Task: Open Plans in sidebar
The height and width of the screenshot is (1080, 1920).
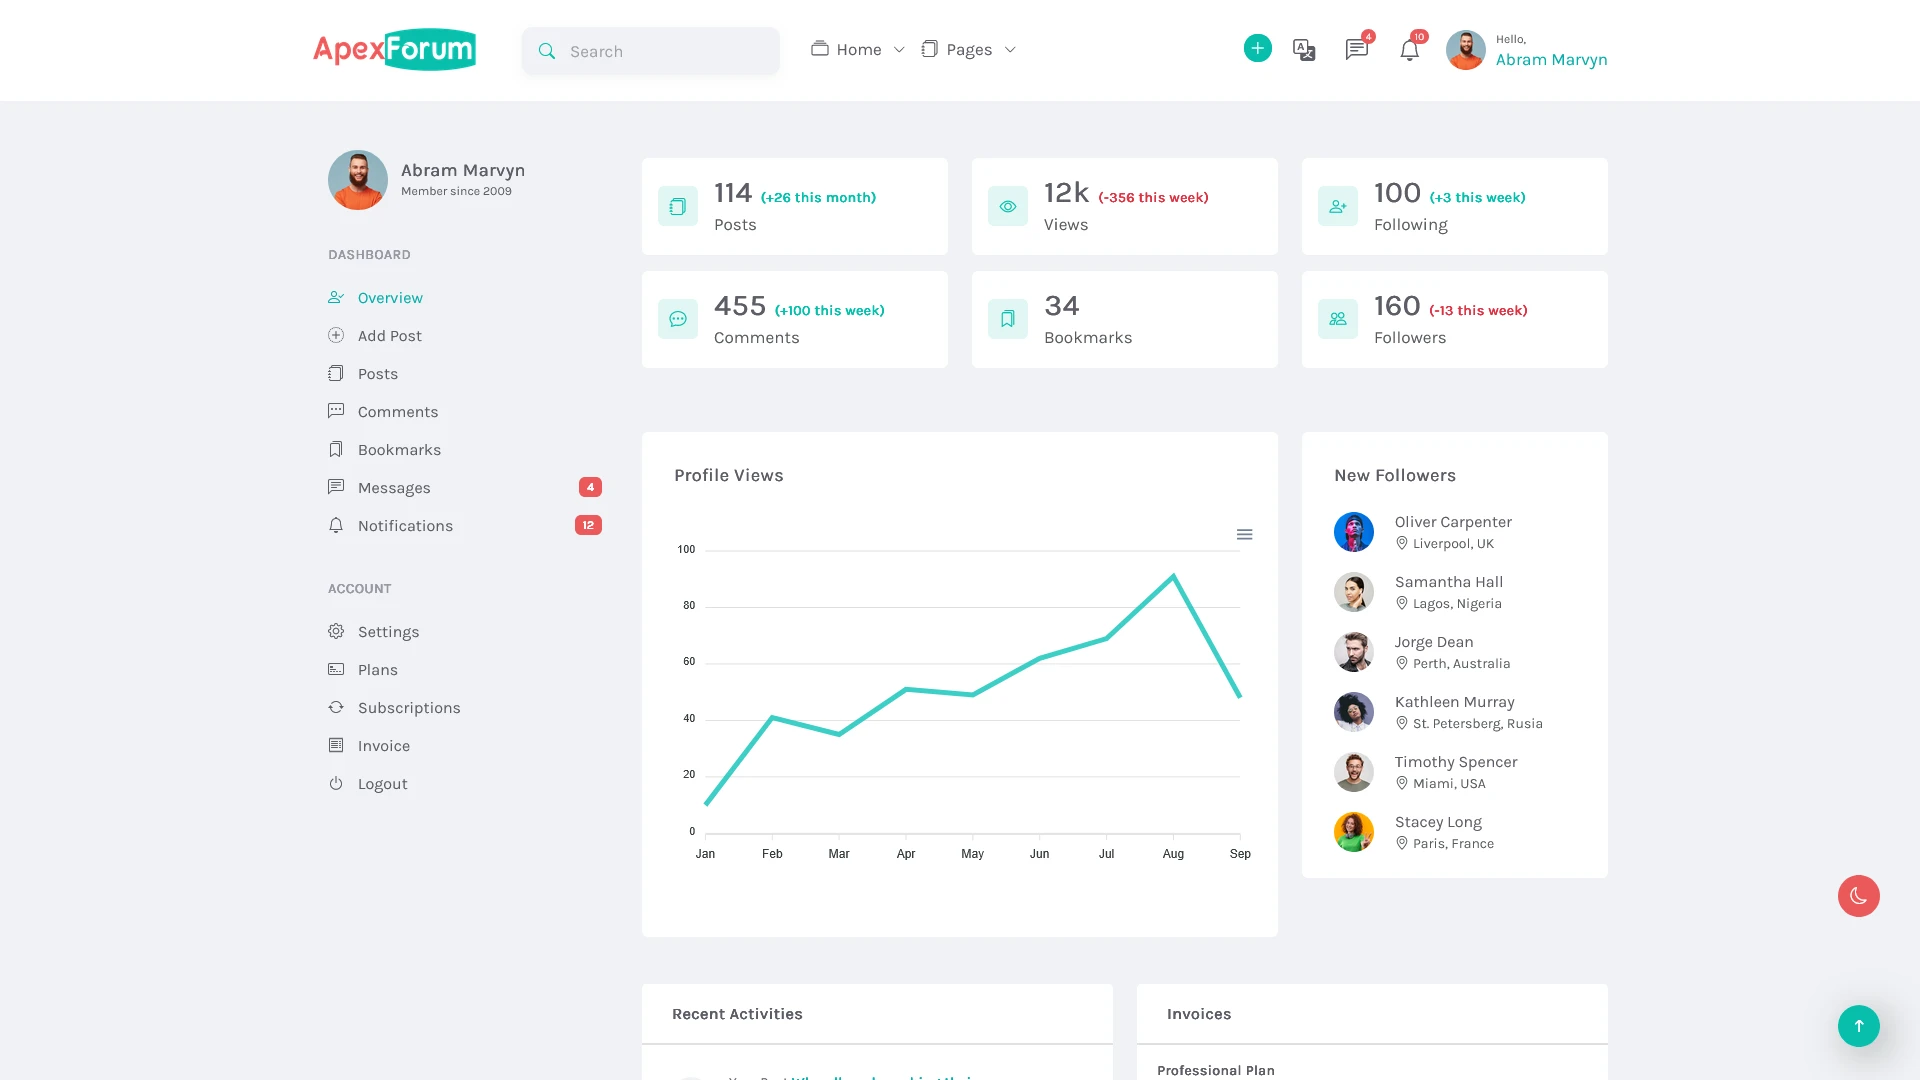Action: coord(378,670)
